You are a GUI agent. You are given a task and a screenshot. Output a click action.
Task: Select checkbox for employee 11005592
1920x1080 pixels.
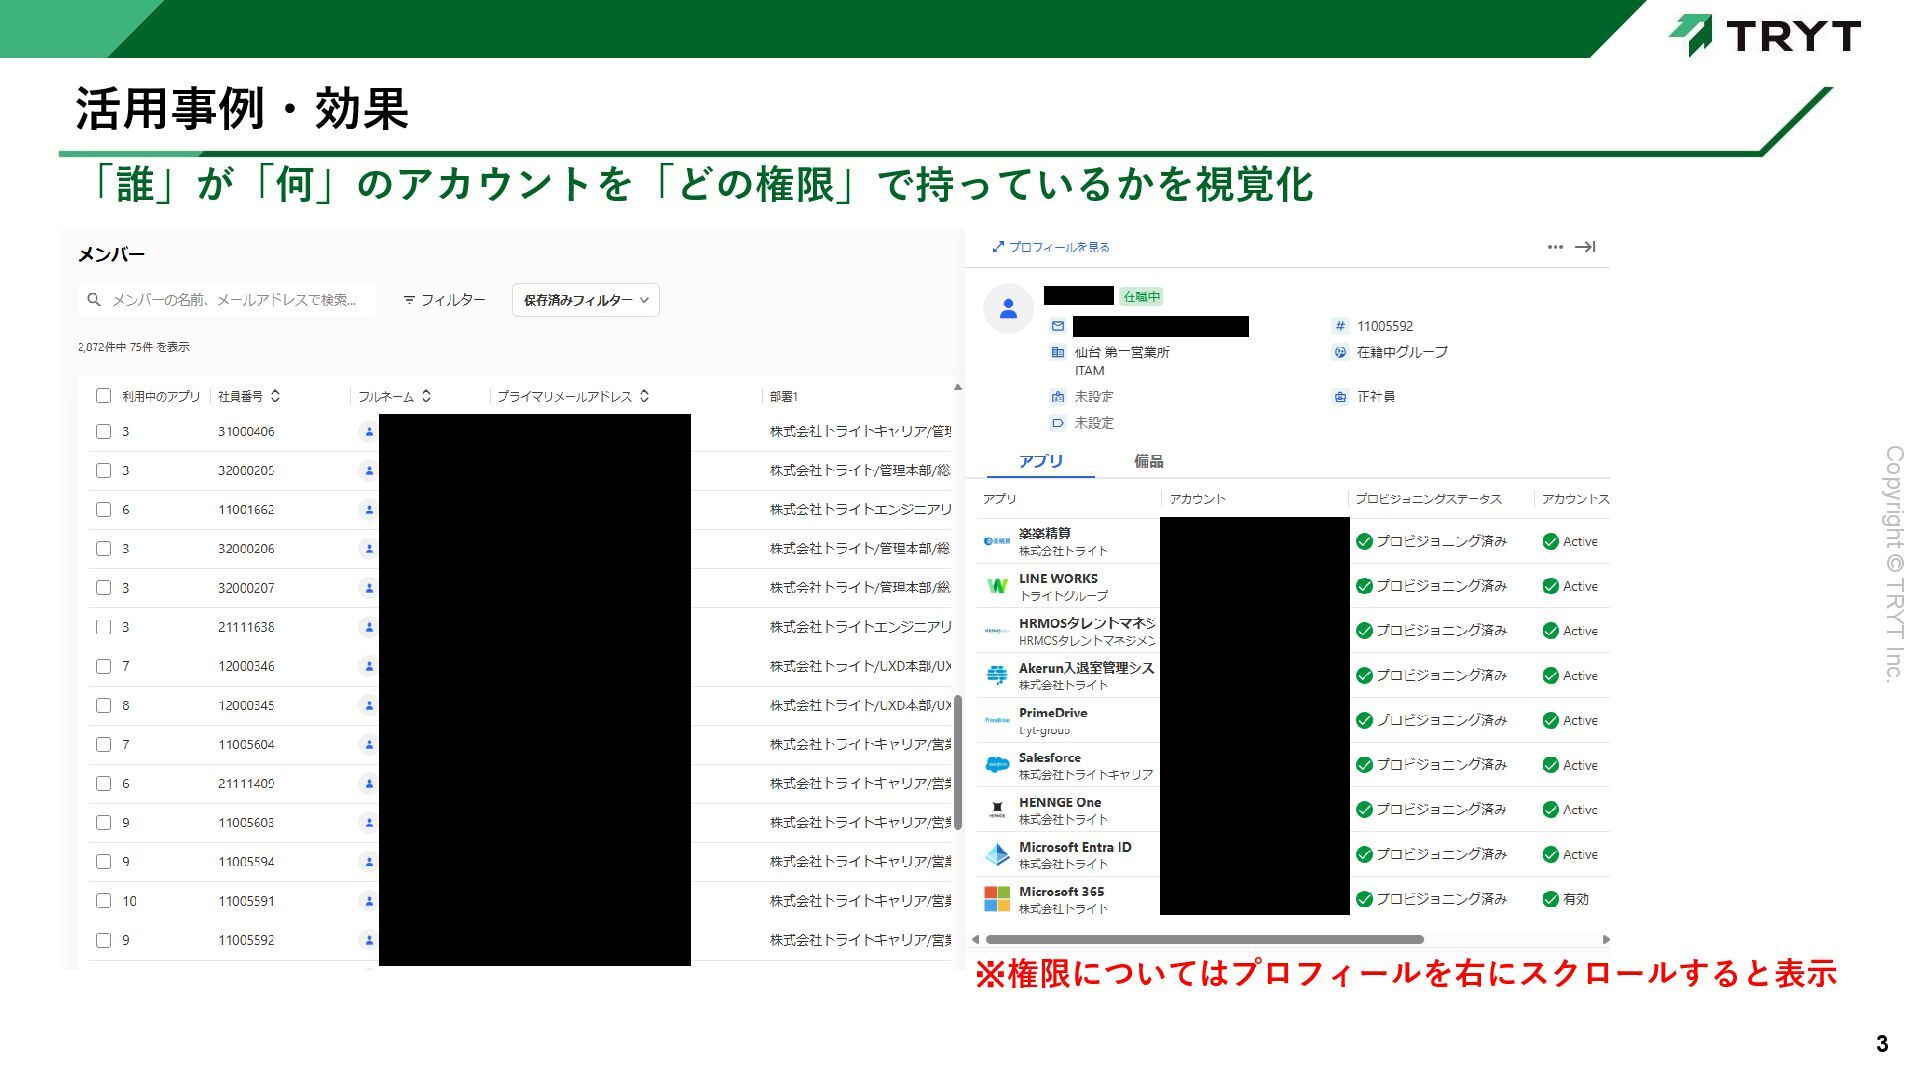pos(103,940)
